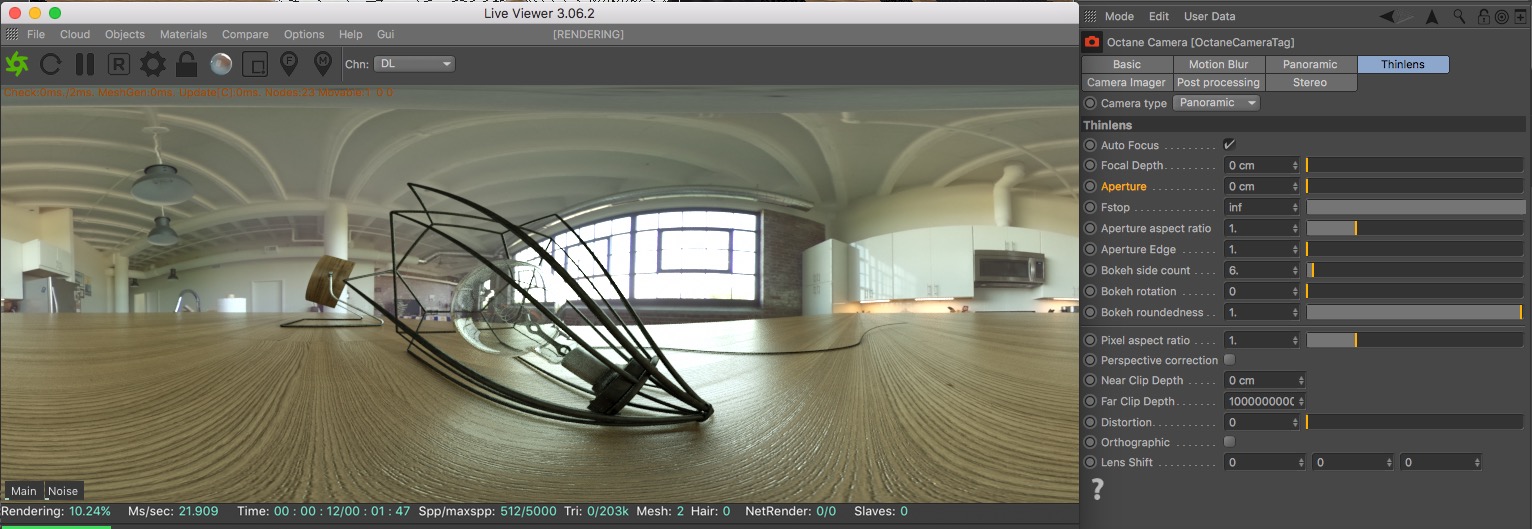
Task: Click the question mark help icon
Action: 1097,489
